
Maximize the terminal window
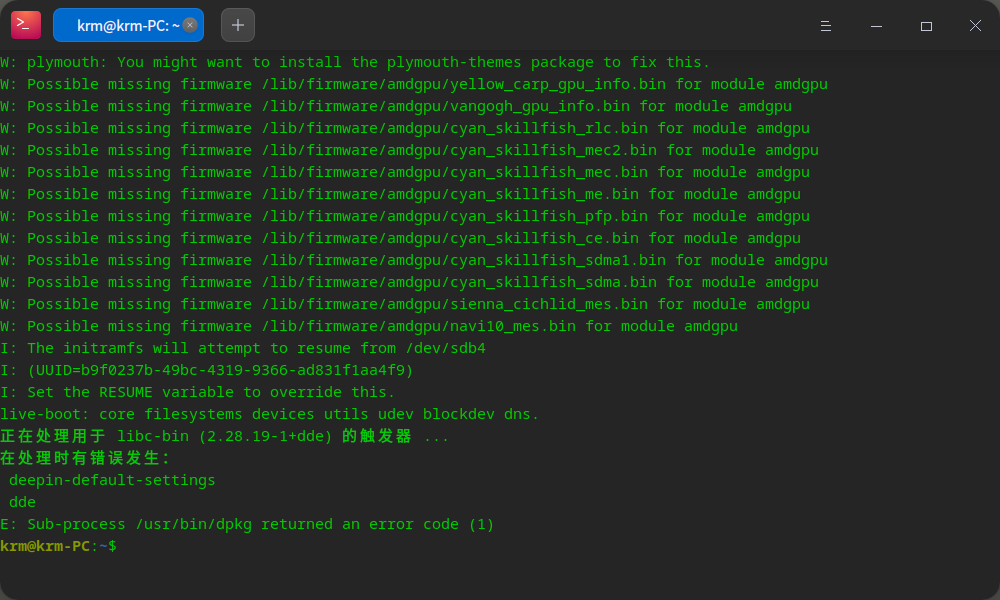click(x=926, y=26)
